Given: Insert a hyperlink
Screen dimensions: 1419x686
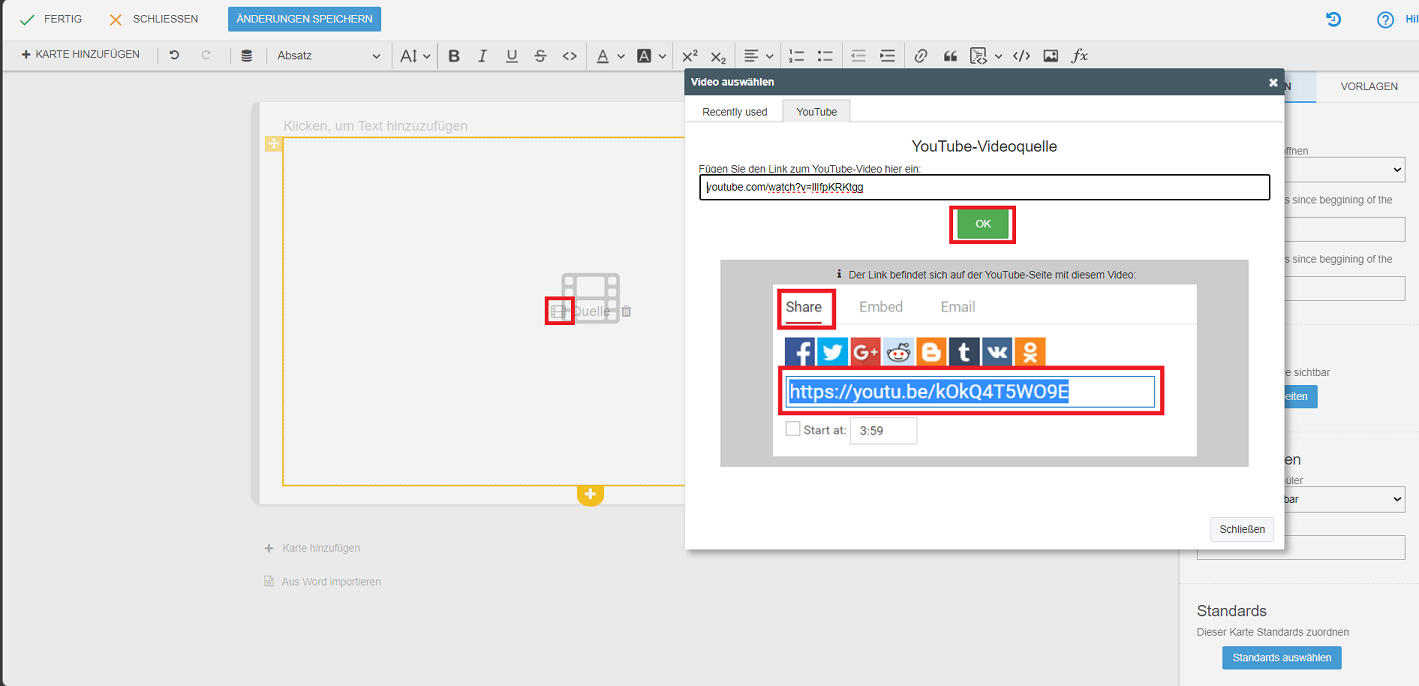Looking at the screenshot, I should click(921, 56).
